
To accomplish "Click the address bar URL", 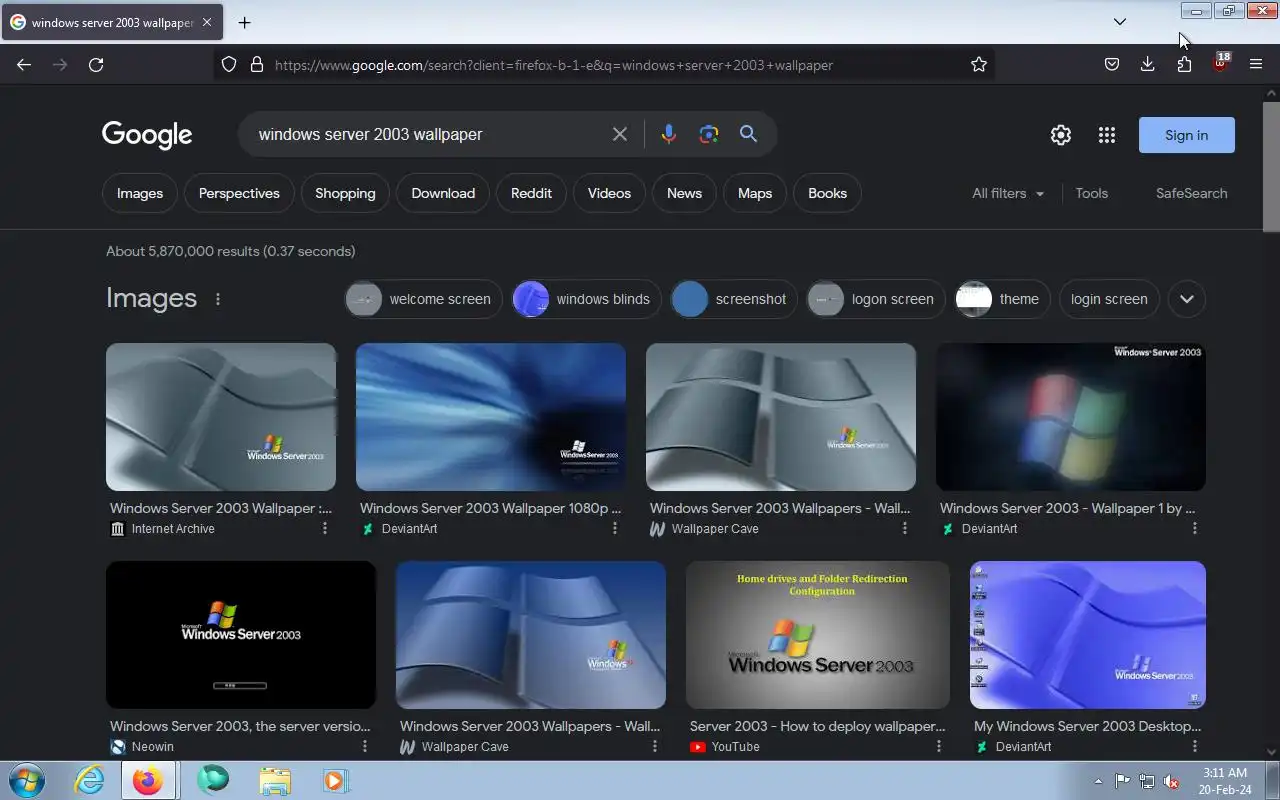I will 554,65.
